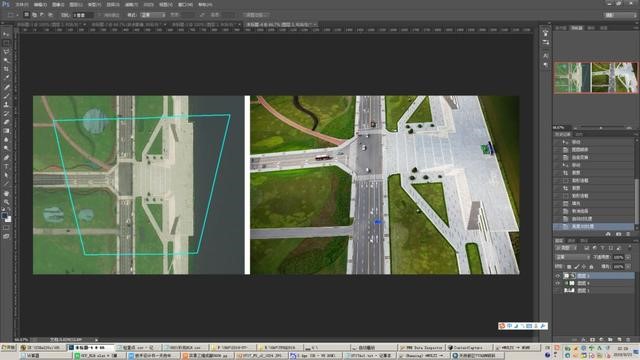Screen dimensions: 640x360
Task: Open the first menu in the menu bar
Action: point(22,4)
